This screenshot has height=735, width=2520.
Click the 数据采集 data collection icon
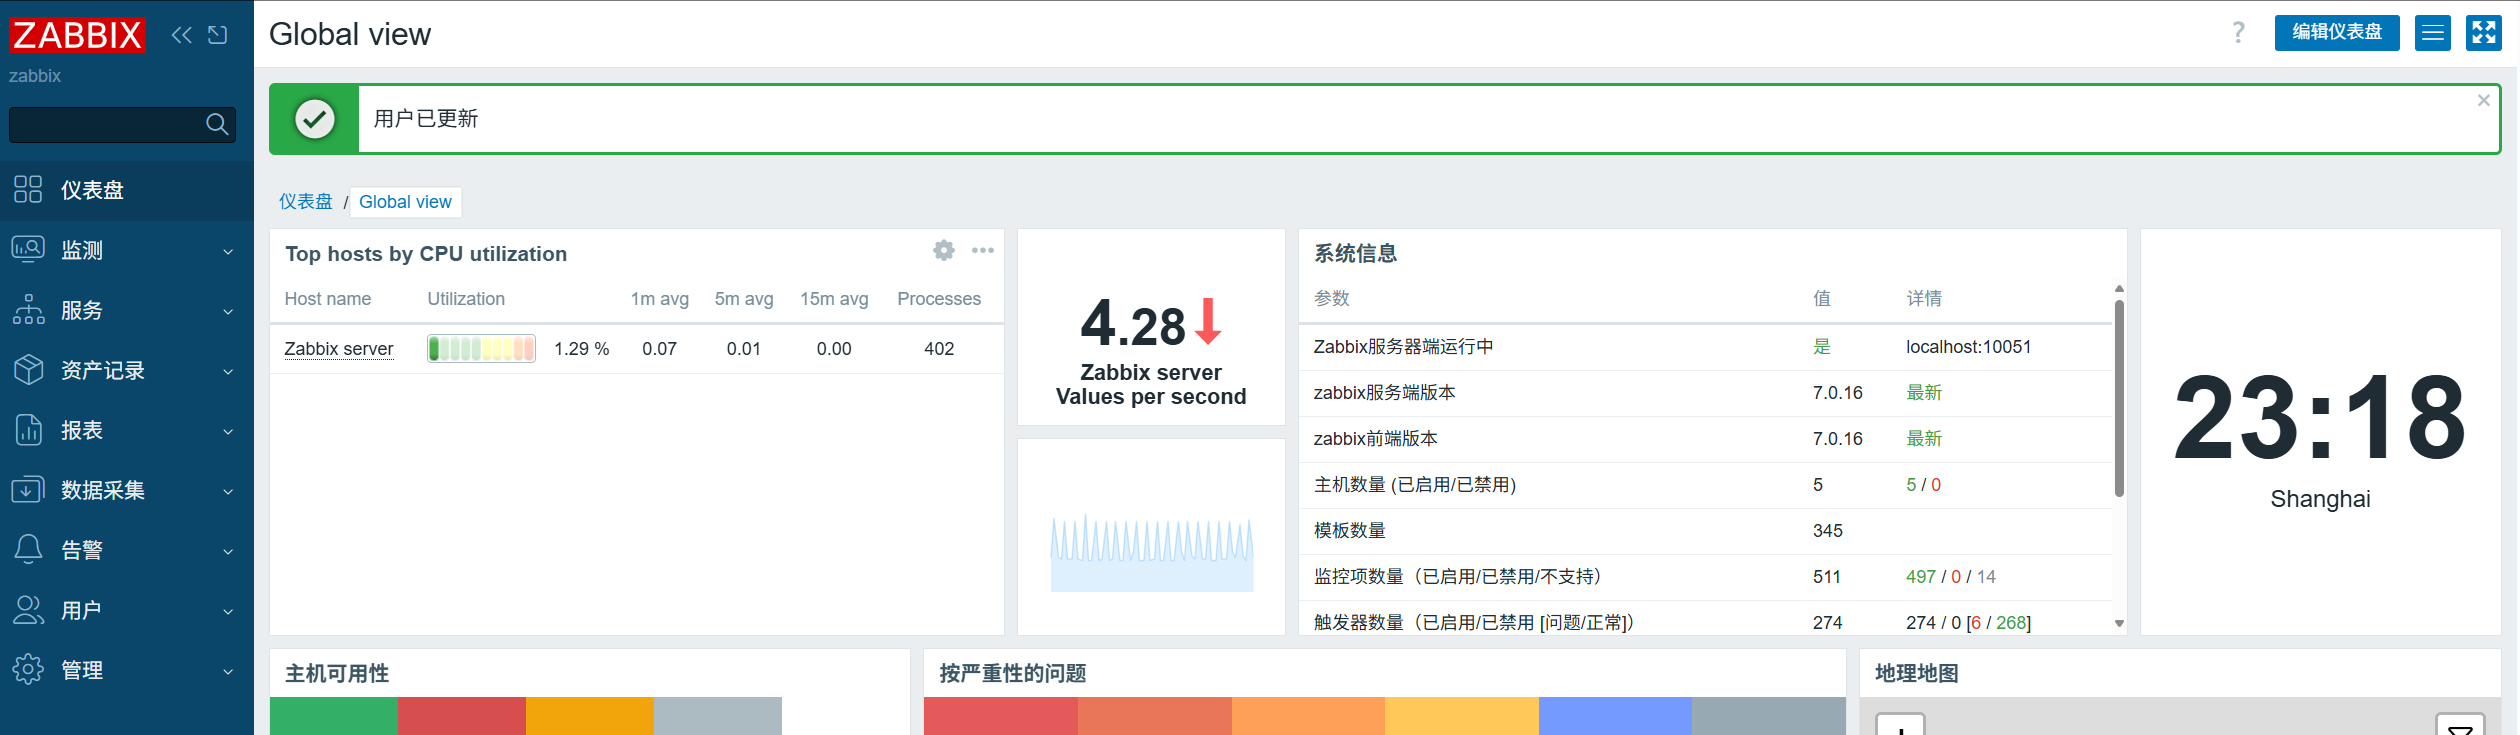(x=28, y=489)
